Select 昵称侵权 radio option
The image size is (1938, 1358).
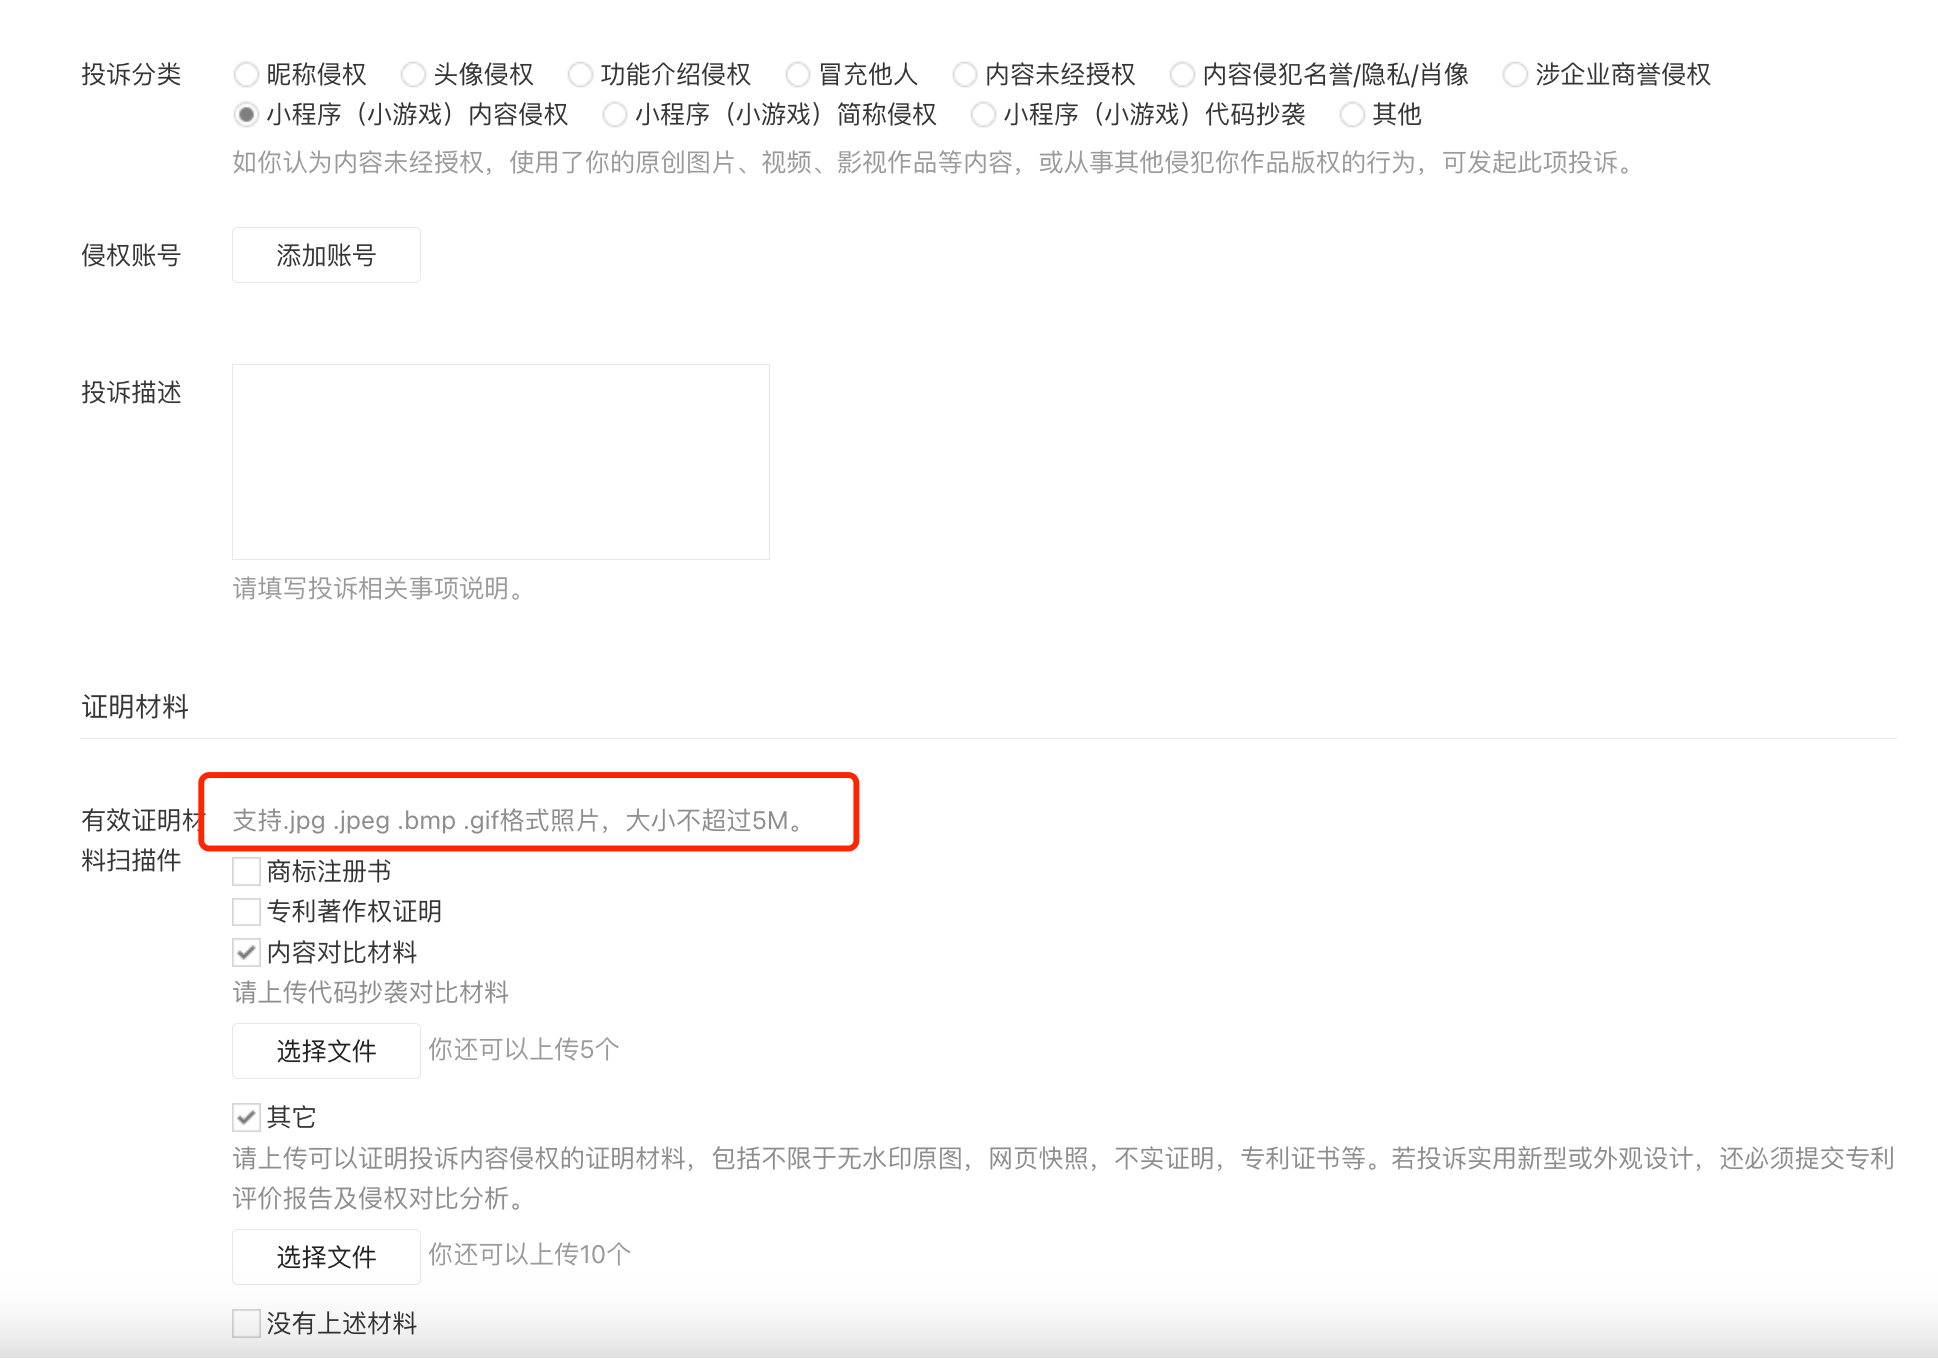click(246, 75)
